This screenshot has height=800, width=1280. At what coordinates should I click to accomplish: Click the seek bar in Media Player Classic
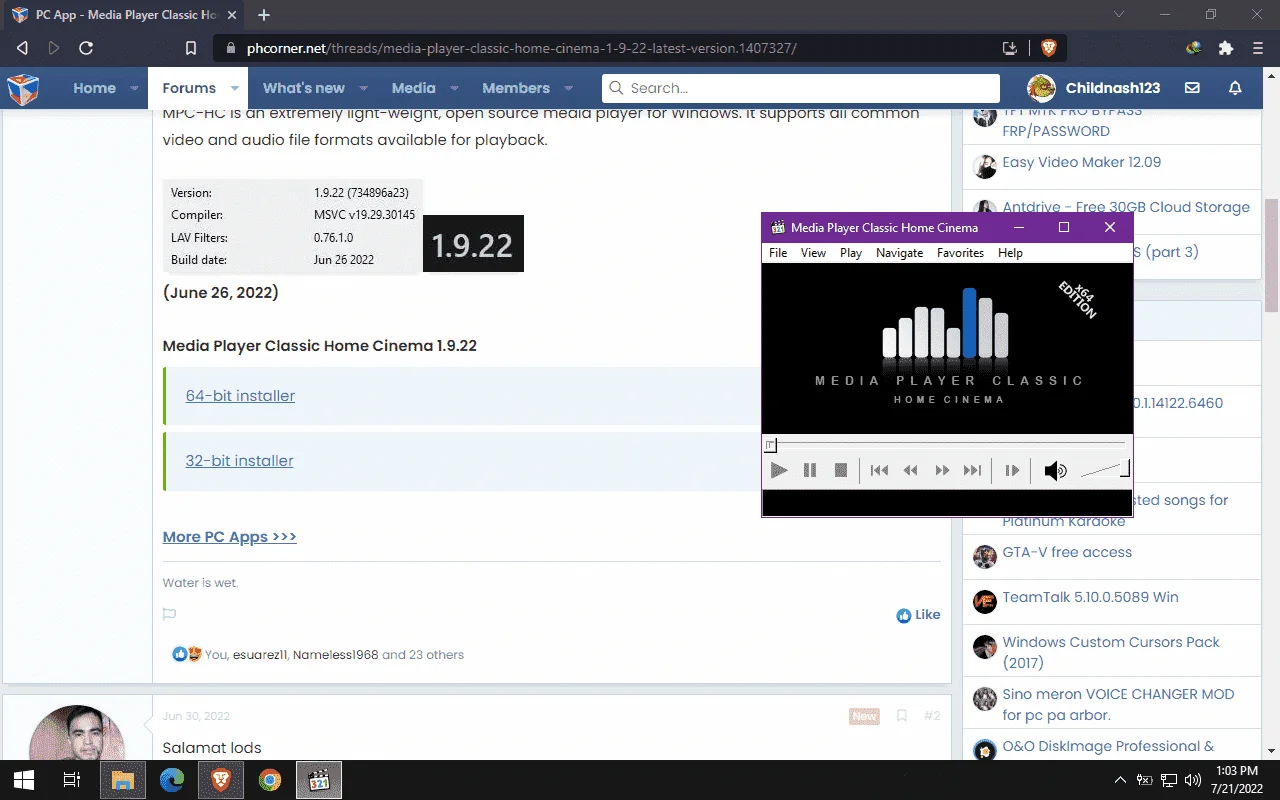(946, 445)
